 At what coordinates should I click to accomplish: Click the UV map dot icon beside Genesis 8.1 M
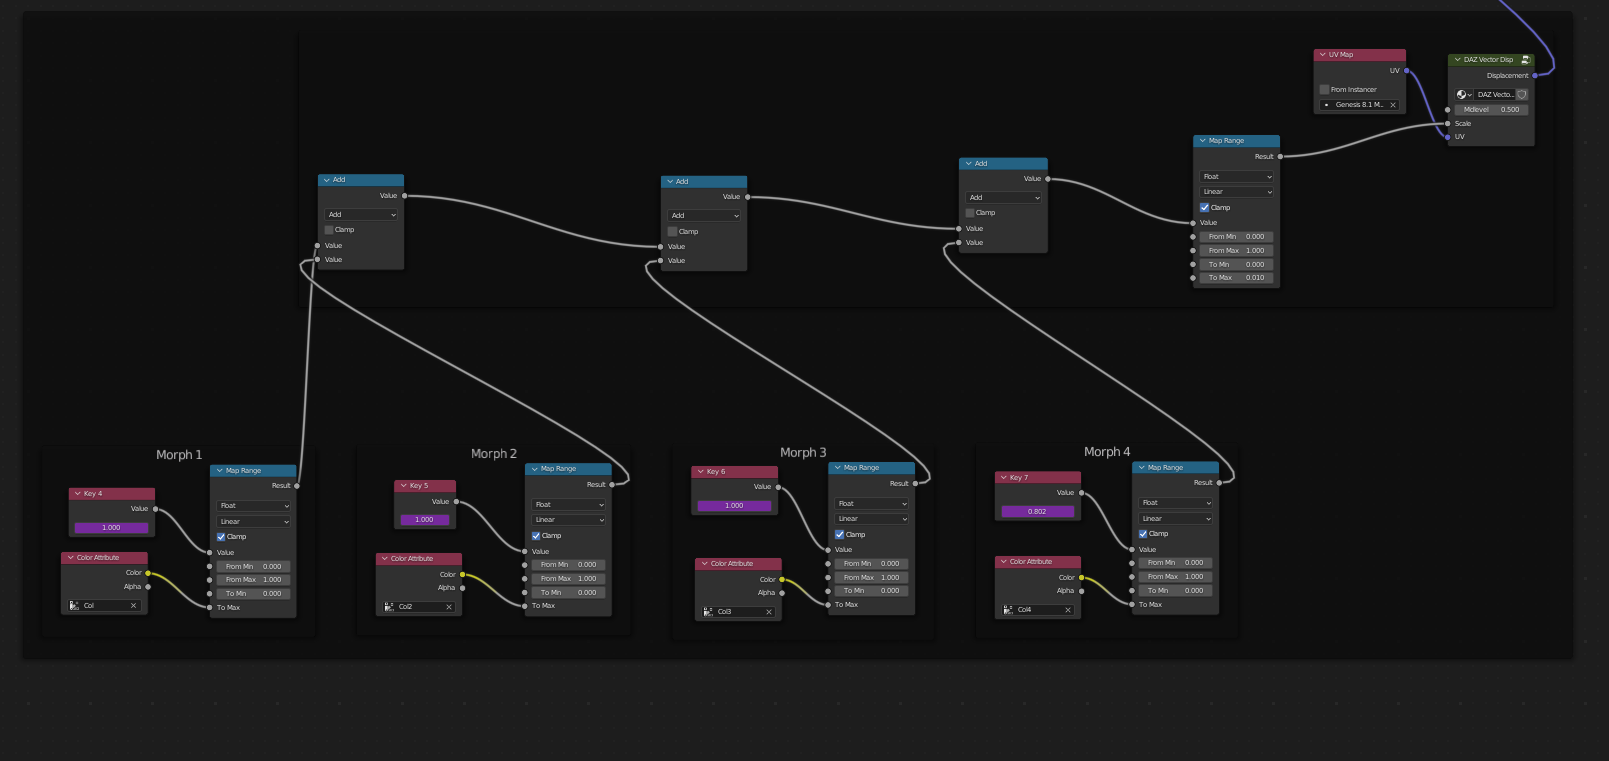(x=1327, y=105)
